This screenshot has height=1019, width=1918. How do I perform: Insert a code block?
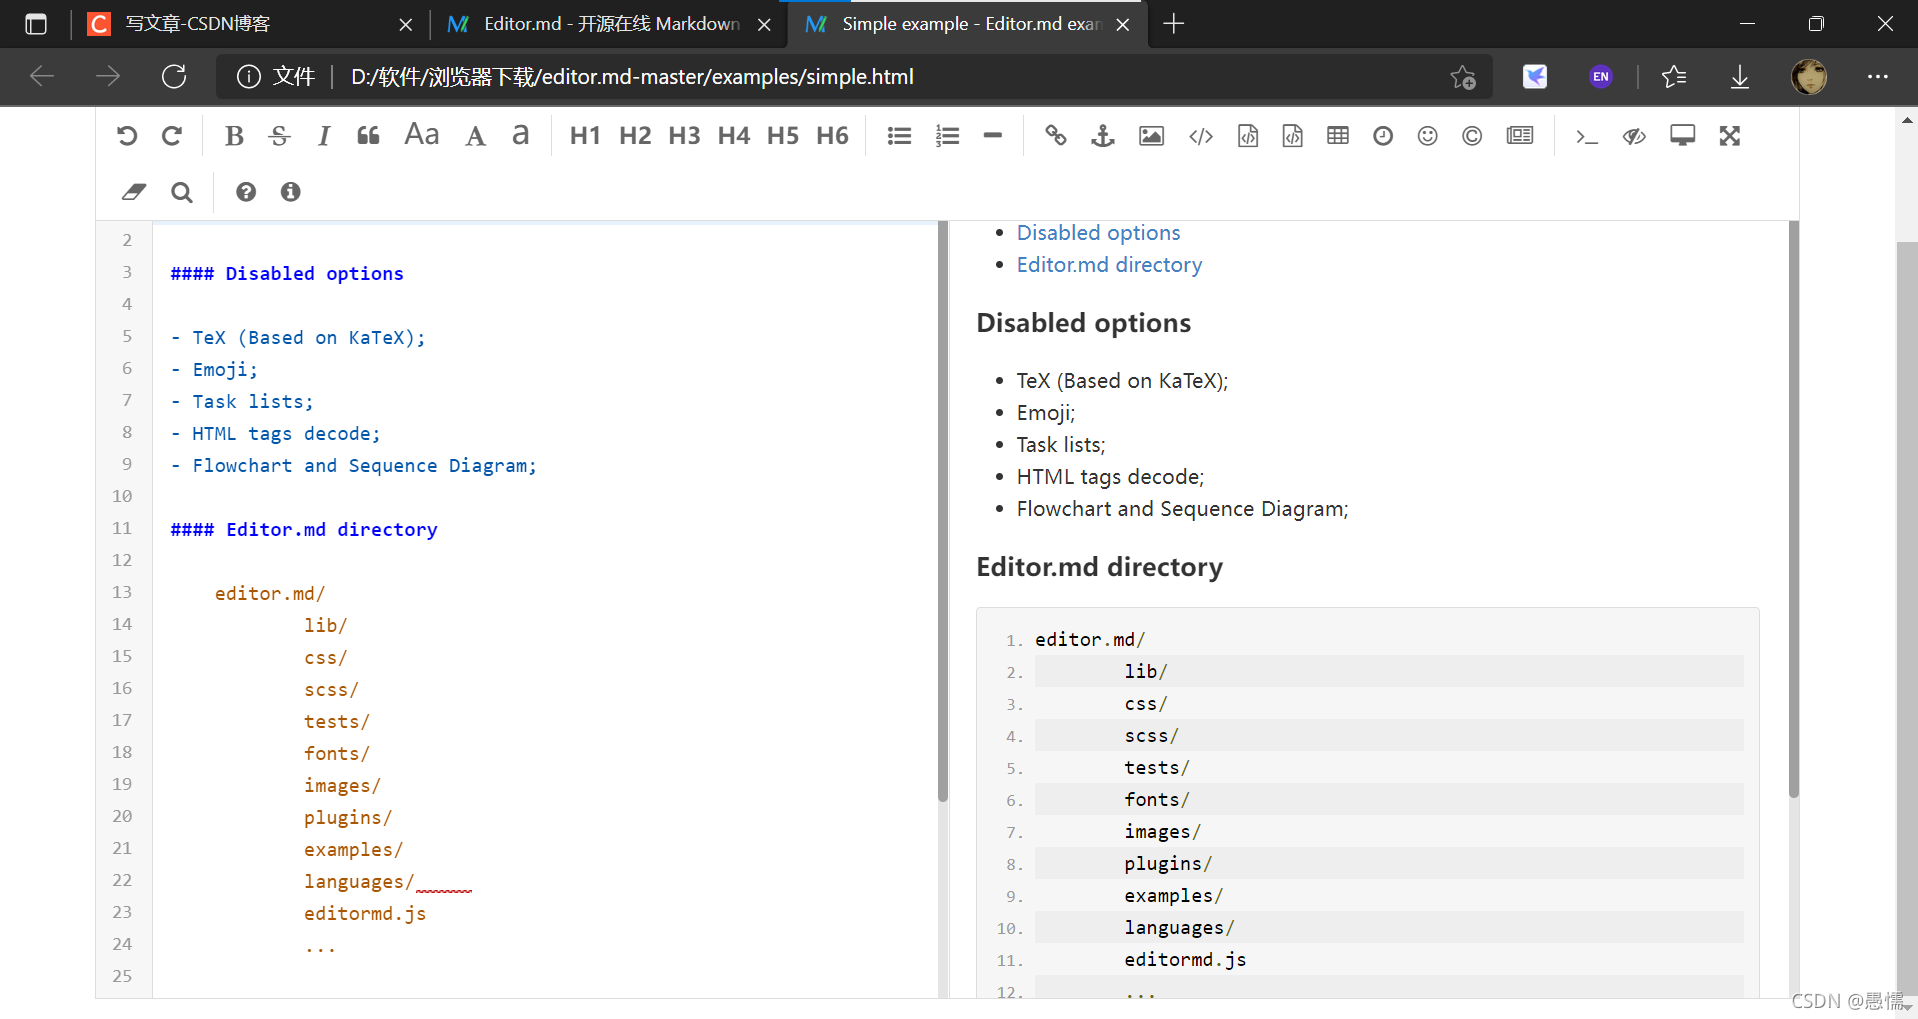1293,136
